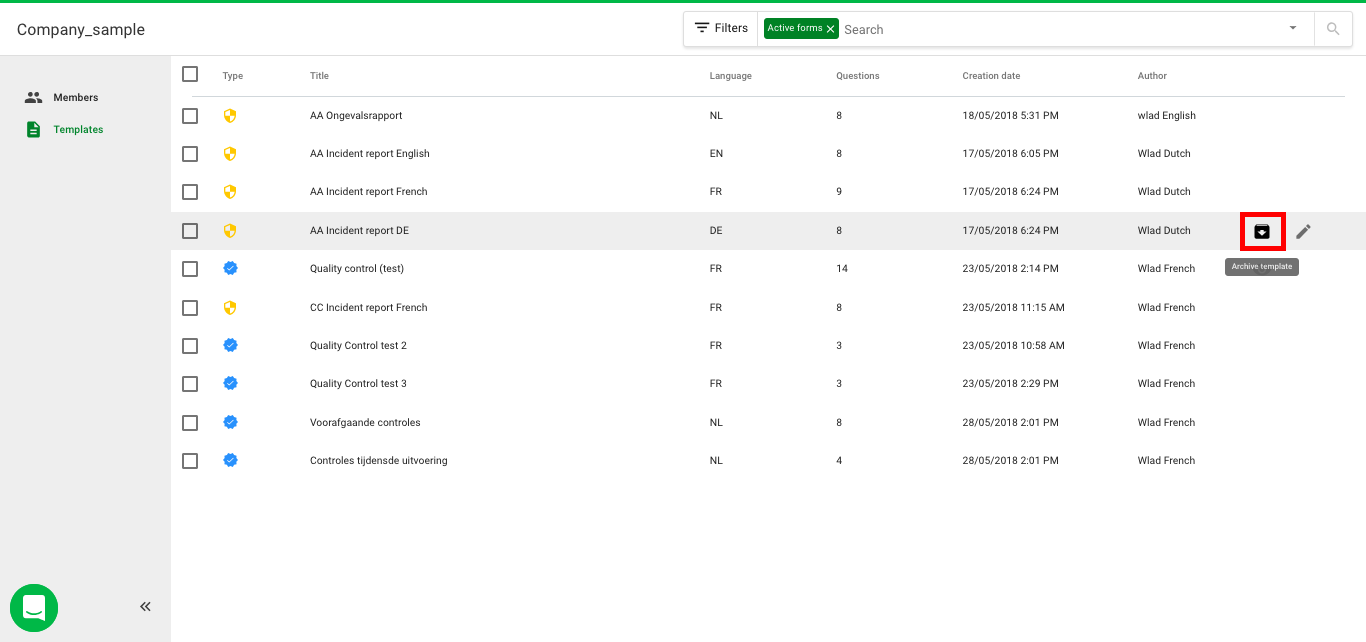
Task: Sort by Creation date column header
Action: tap(992, 76)
